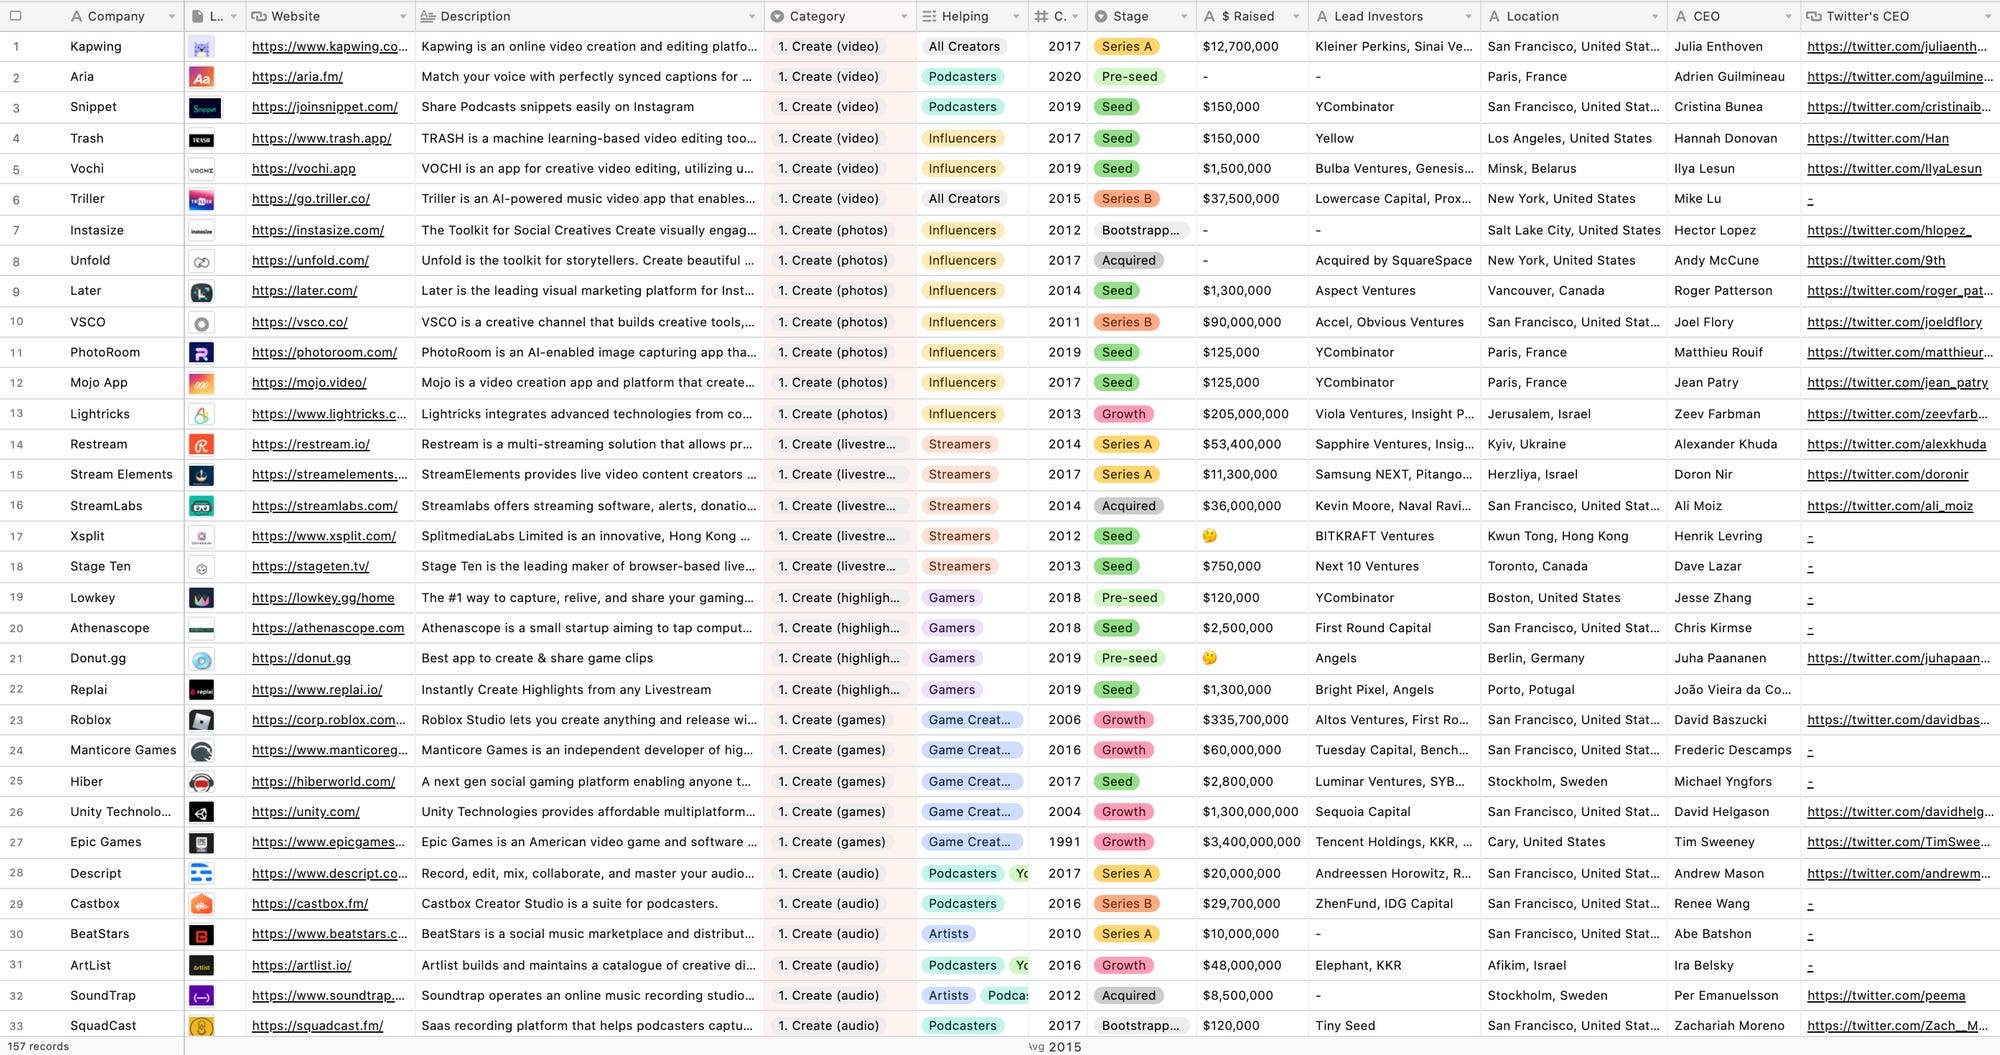Click the Series A tag for Kapwing
This screenshot has width=2000, height=1055.
[1127, 46]
